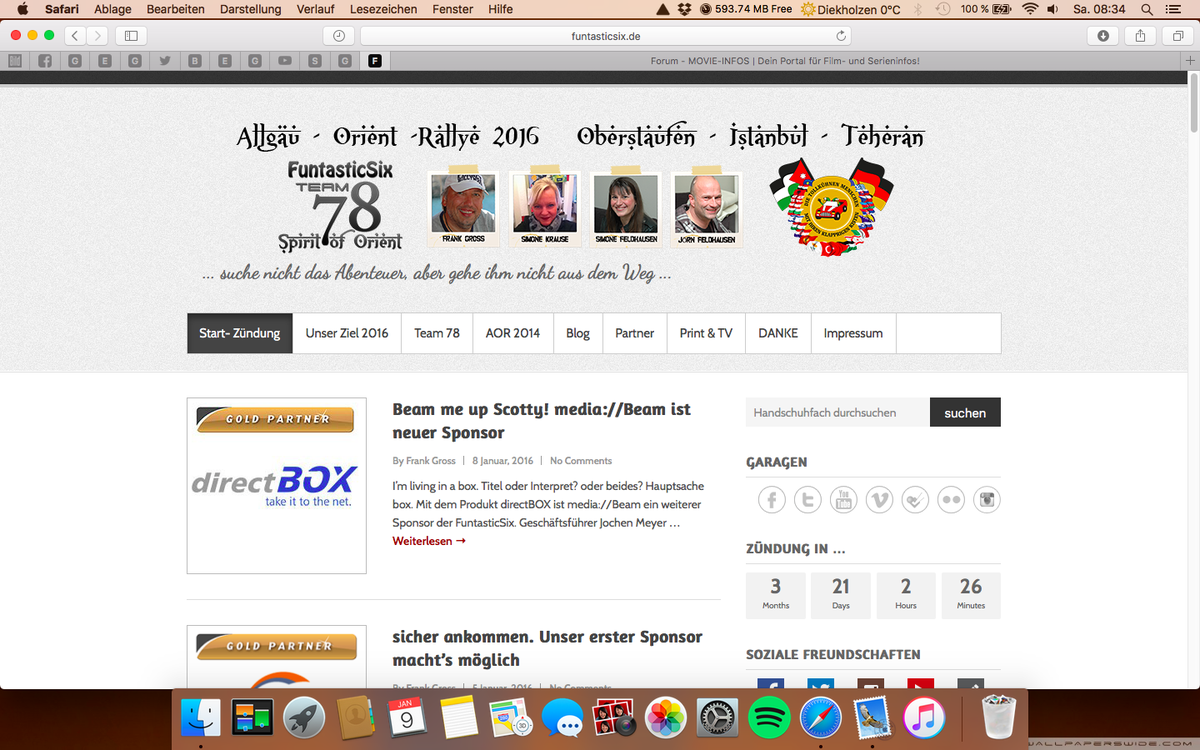Screen dimensions: 1200x750
Task: Open Unser Ziel 2016 nav item
Action: [347, 333]
